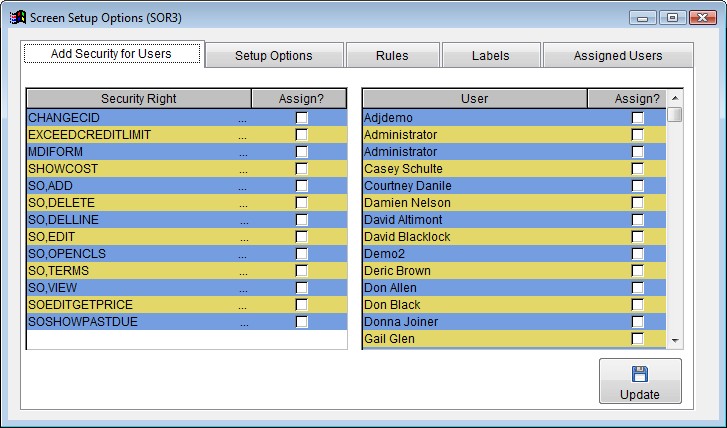
Task: Click the User column header
Action: click(474, 99)
